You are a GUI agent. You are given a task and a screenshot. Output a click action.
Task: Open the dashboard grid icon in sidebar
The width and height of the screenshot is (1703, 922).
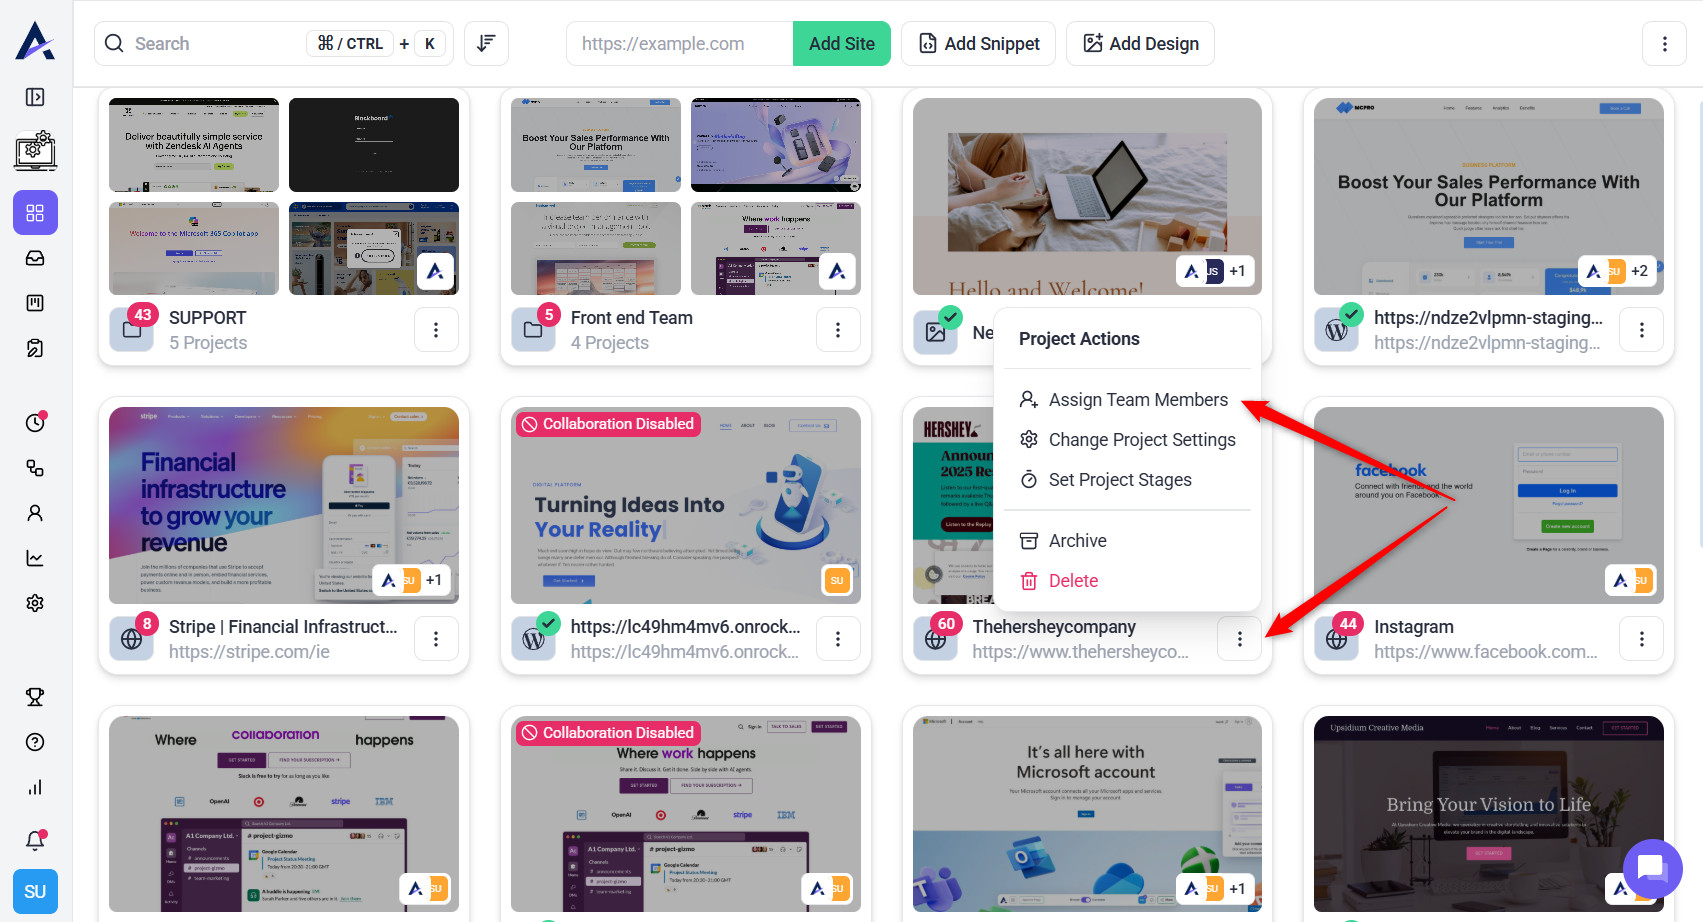pos(35,213)
